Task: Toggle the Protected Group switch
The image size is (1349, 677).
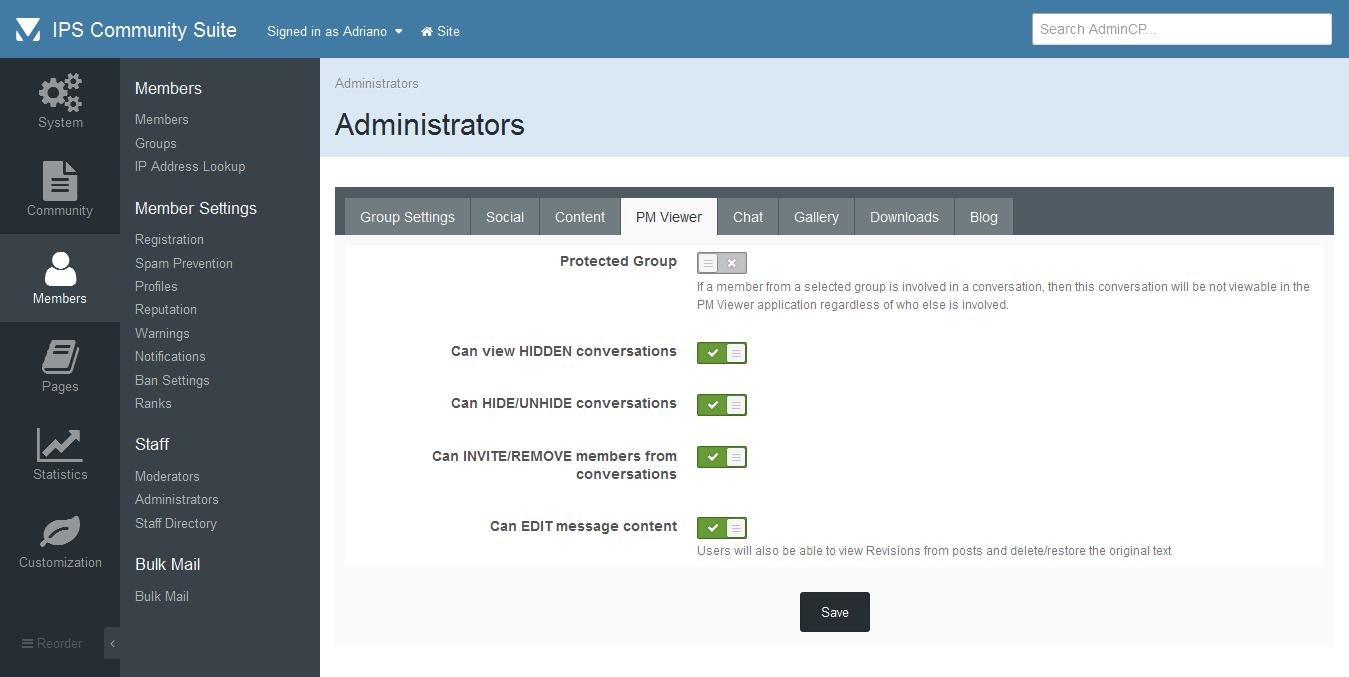Action: point(722,263)
